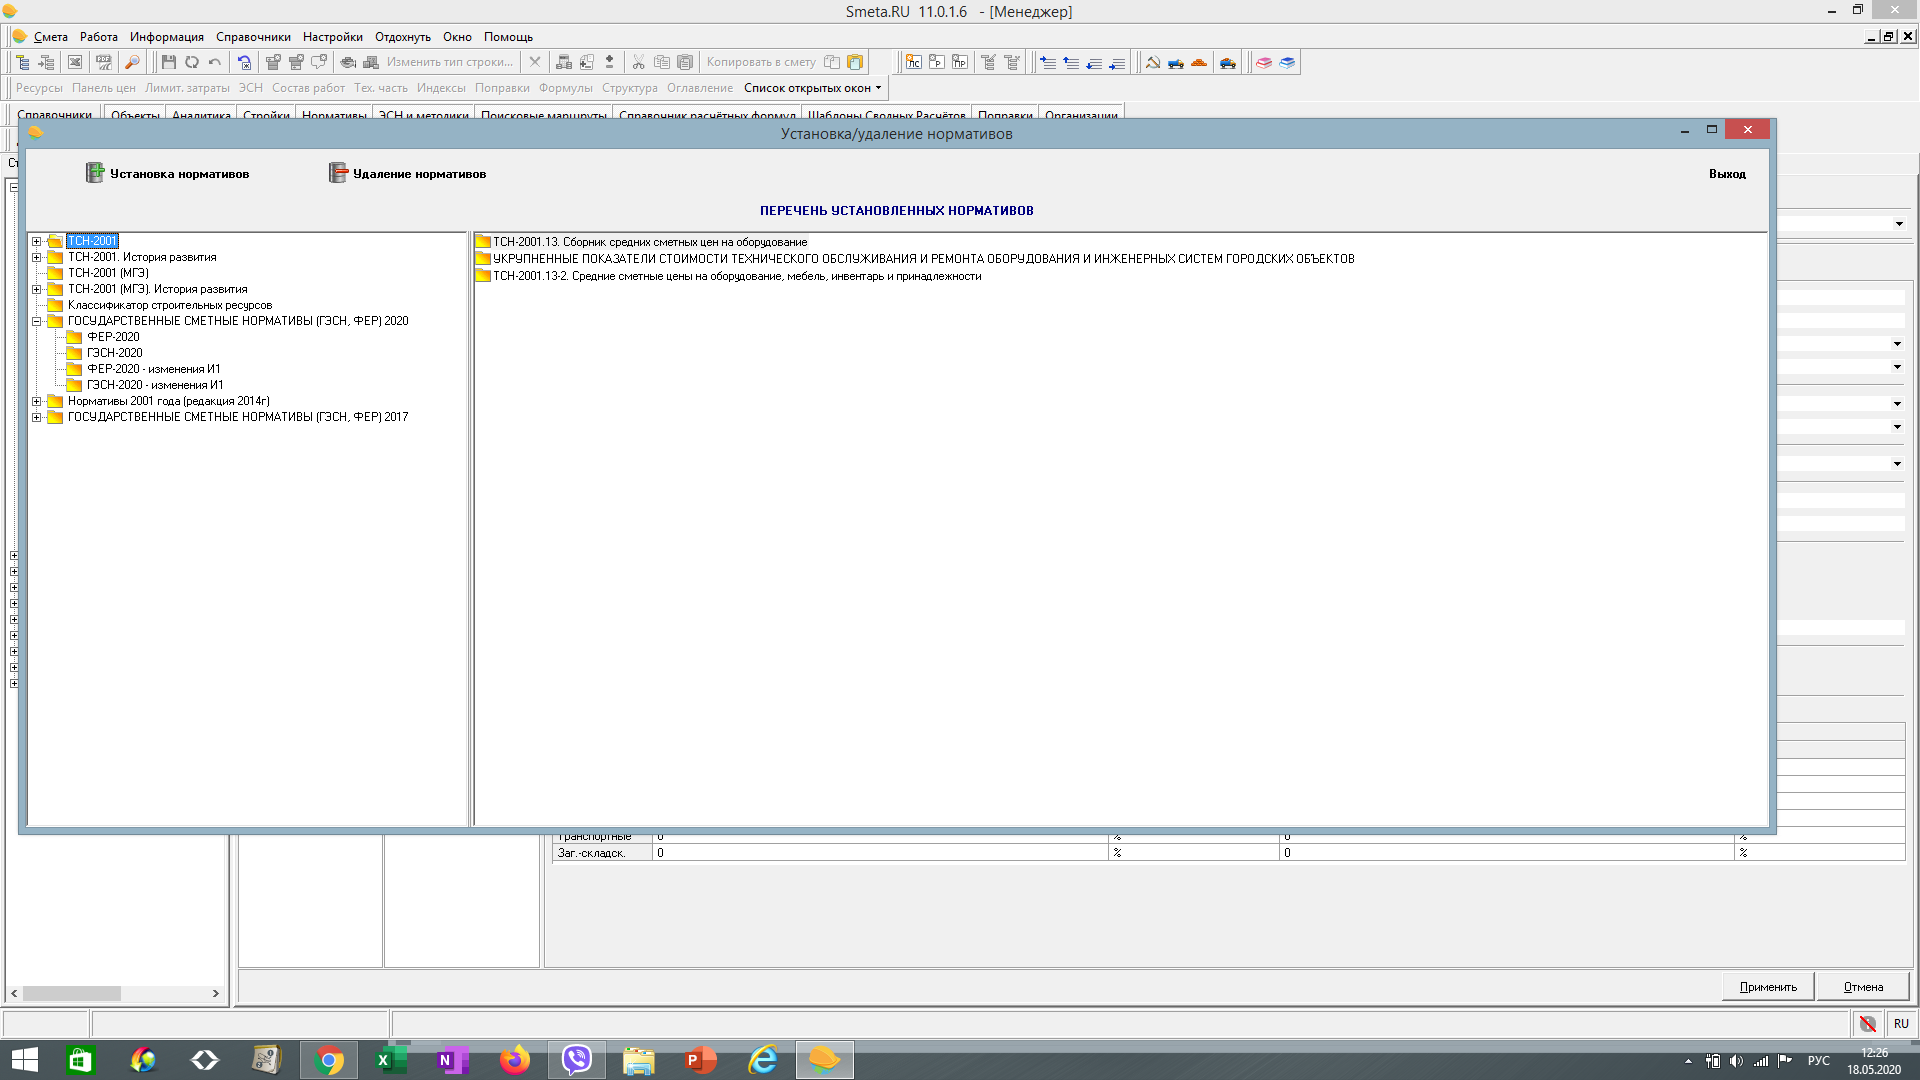This screenshot has width=1920, height=1080.
Task: Click the ЛС create estimate icon
Action: 913,62
